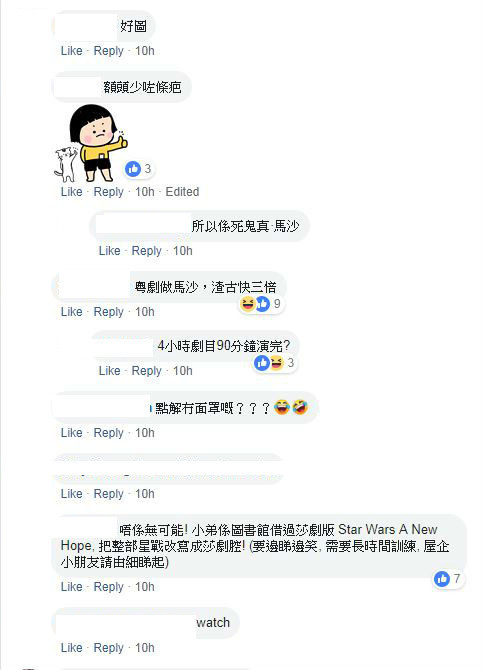Like the watch comment

coord(71,648)
